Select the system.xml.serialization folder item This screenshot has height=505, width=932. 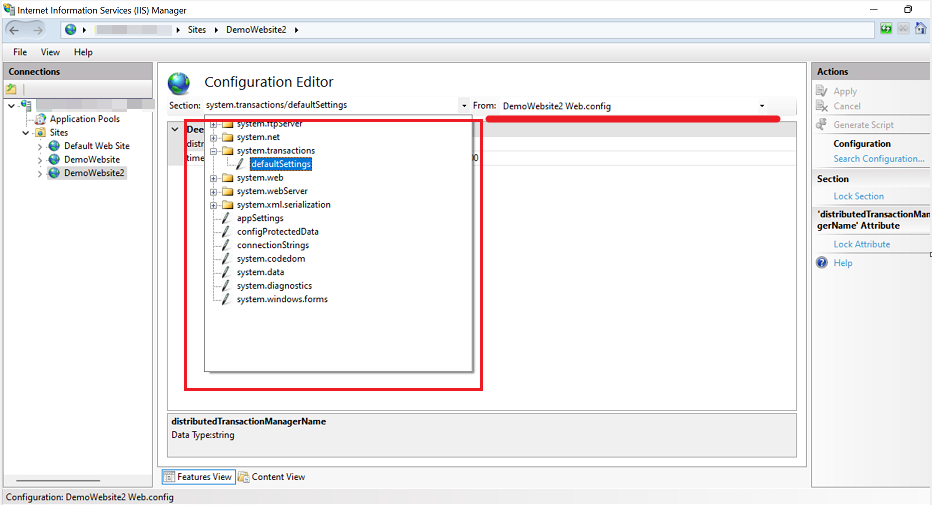click(284, 205)
